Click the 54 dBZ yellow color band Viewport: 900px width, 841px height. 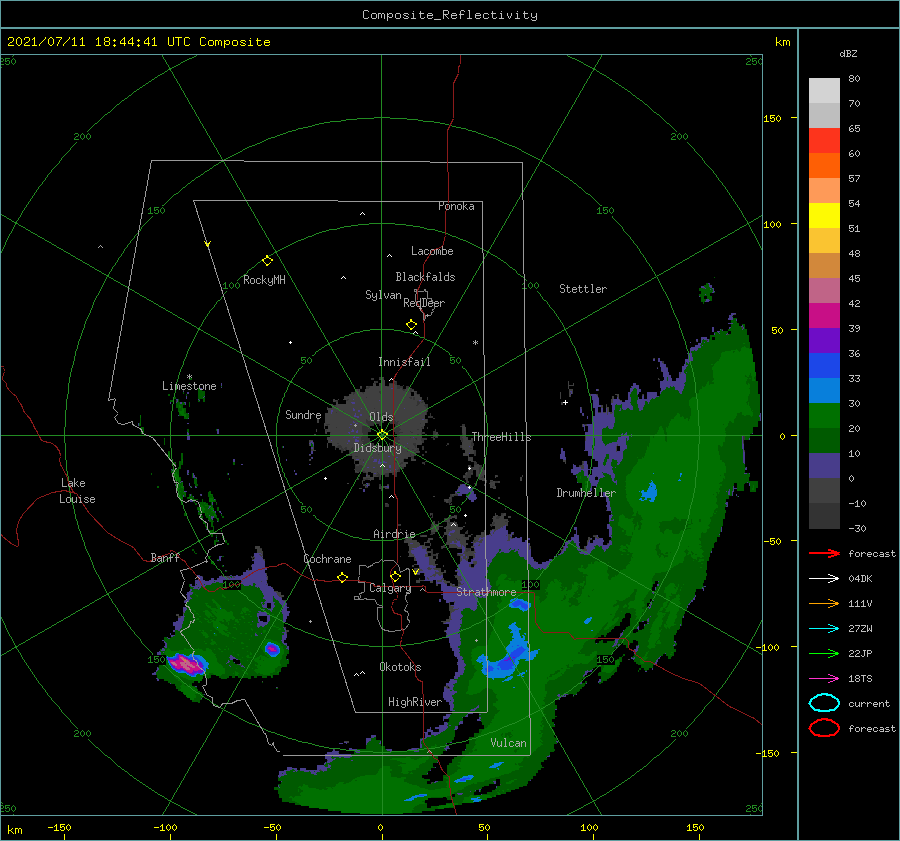[824, 215]
